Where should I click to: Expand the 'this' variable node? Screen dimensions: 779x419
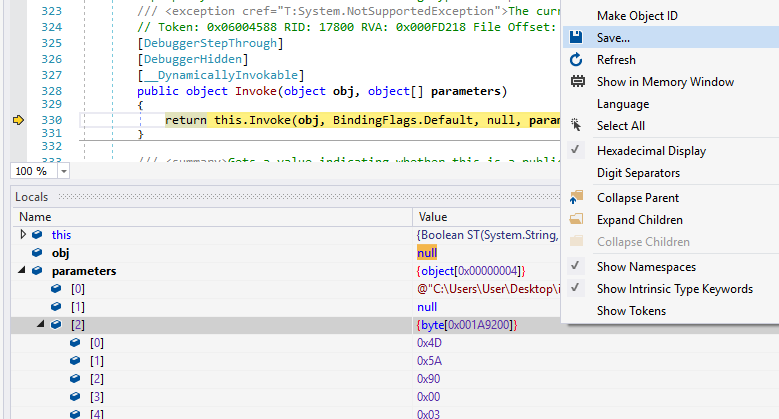23,235
